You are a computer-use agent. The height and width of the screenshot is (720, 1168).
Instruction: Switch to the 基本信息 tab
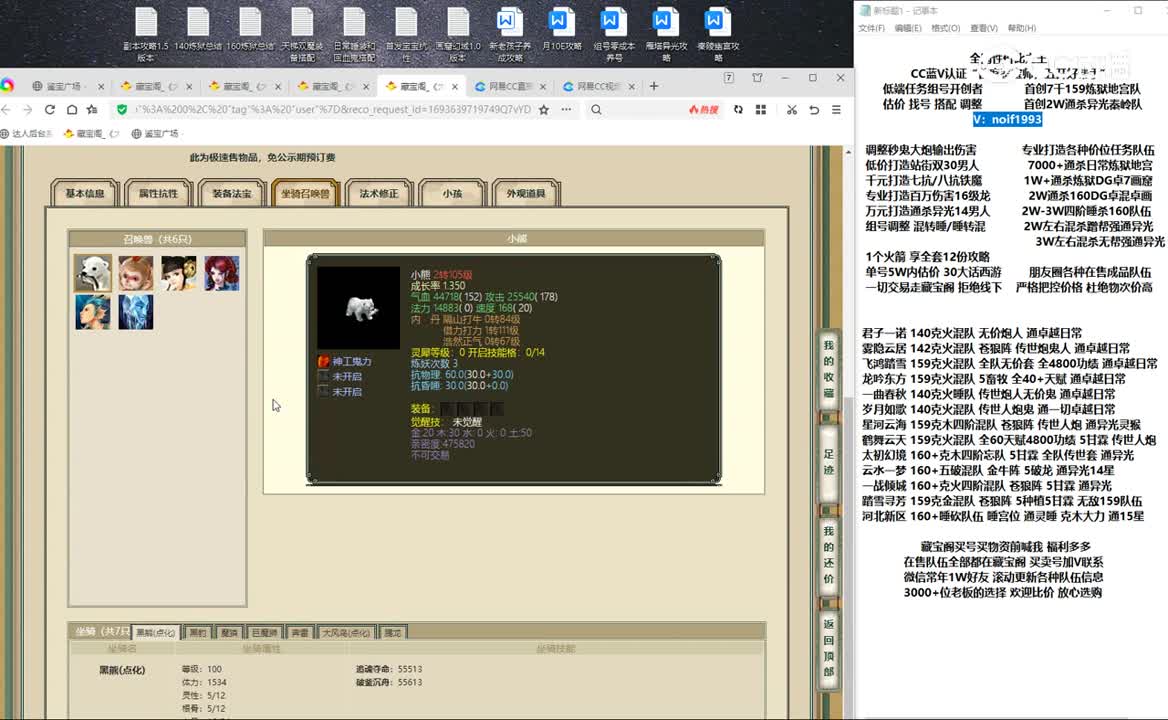coord(85,194)
